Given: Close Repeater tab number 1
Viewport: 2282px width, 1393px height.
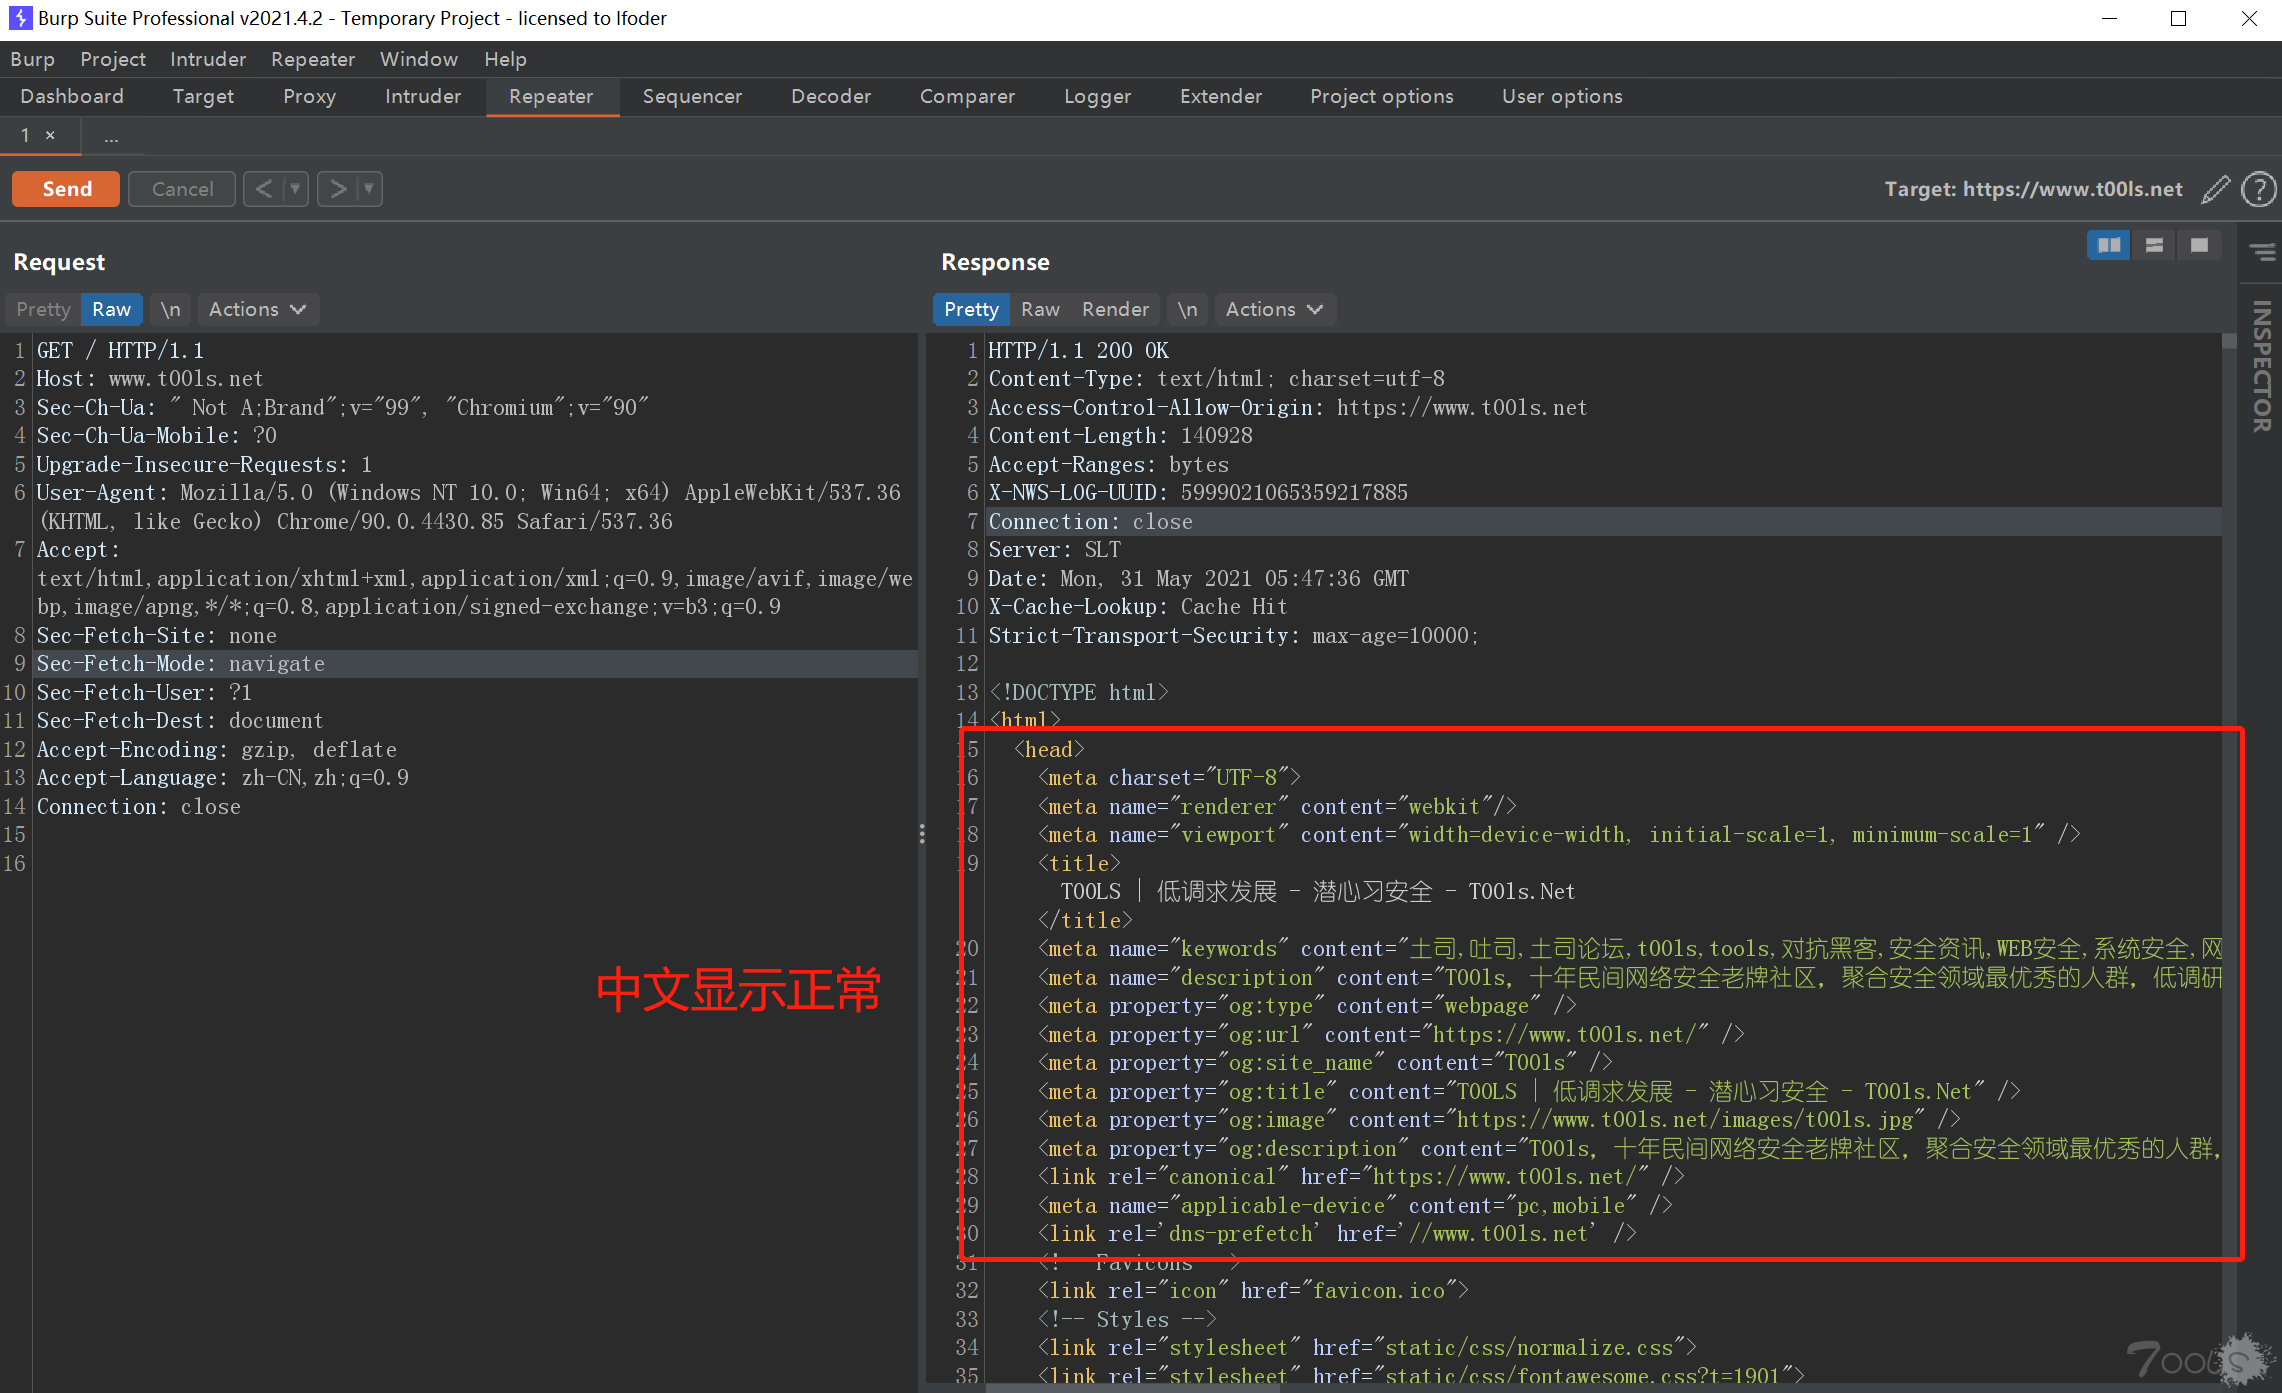Looking at the screenshot, I should click(x=50, y=135).
